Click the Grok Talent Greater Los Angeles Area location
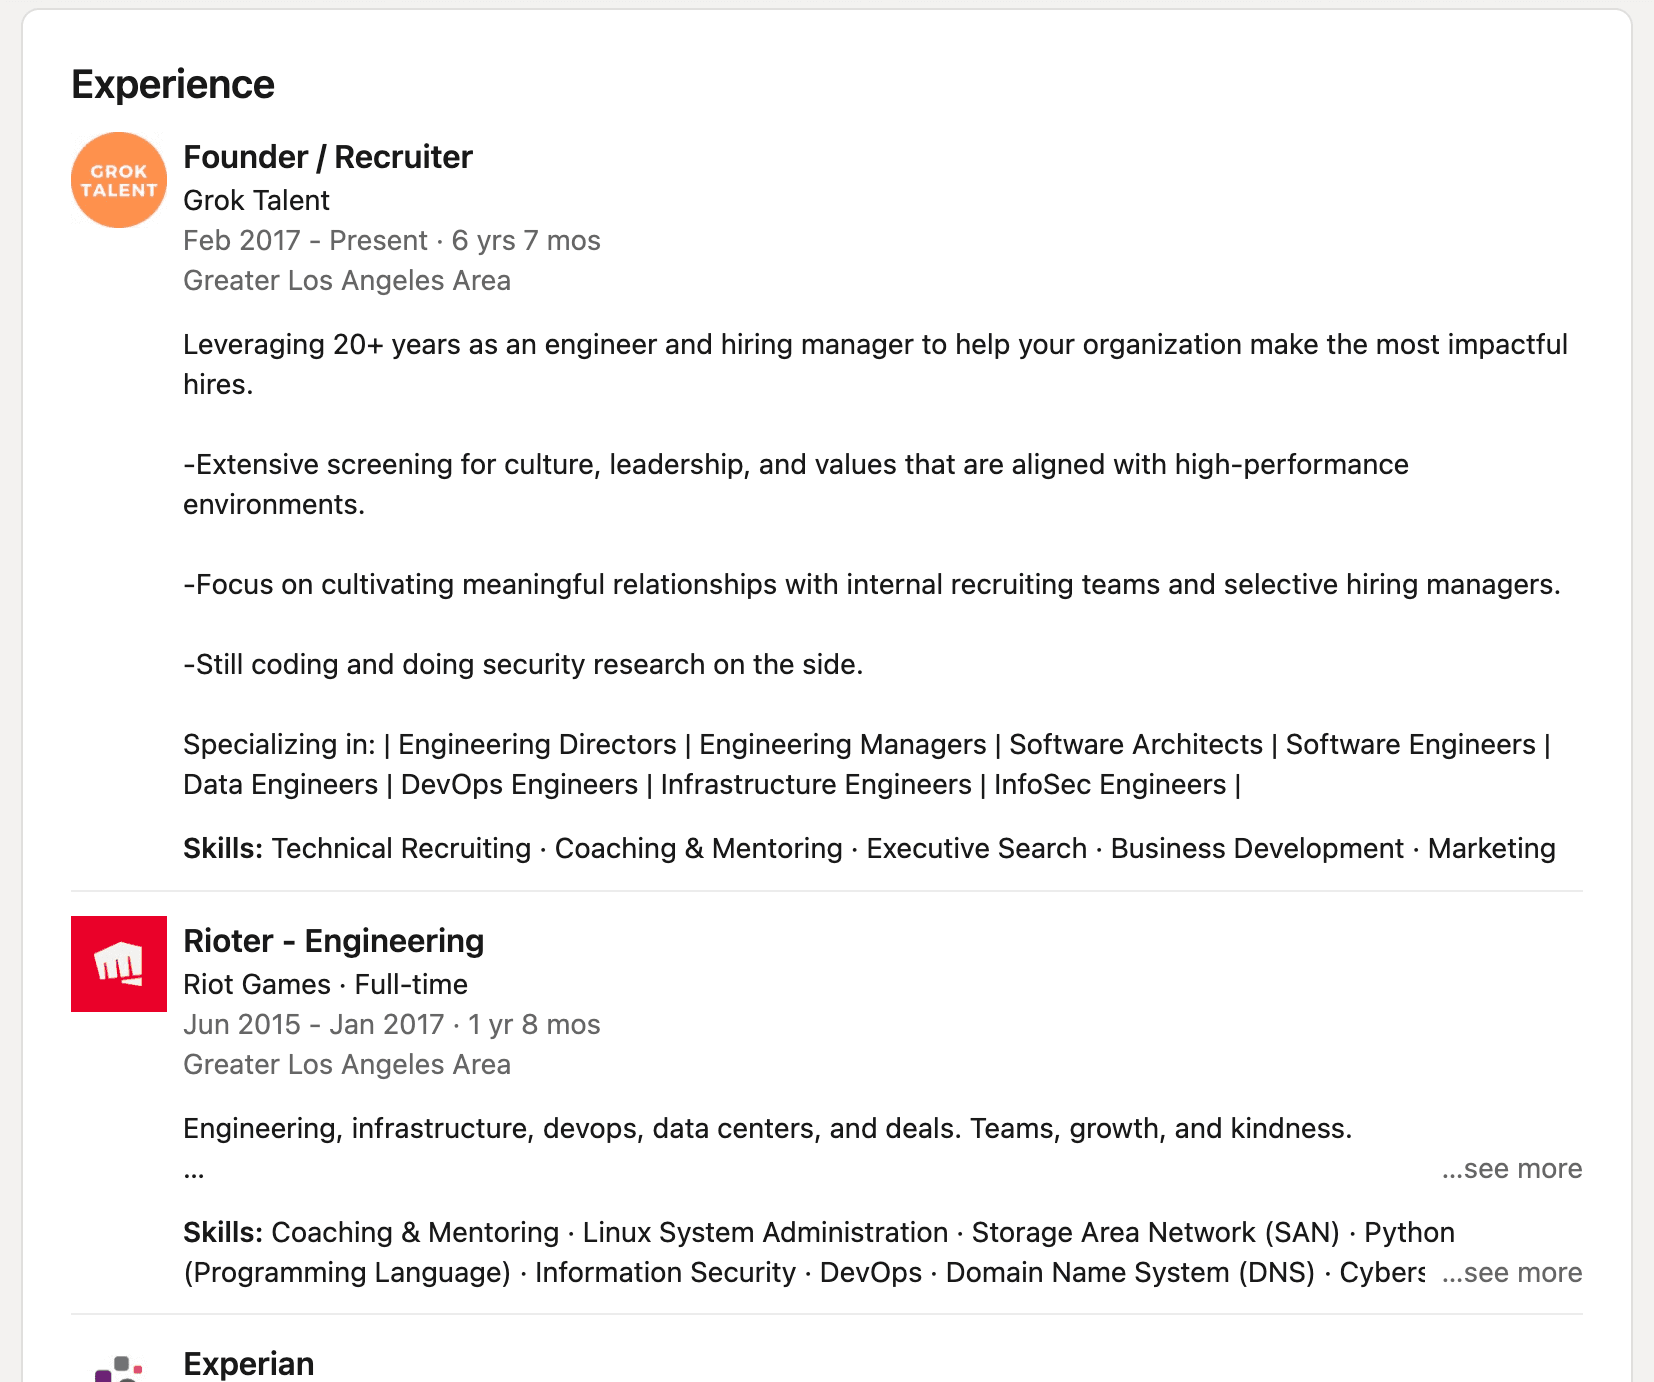The image size is (1654, 1382). [x=346, y=281]
